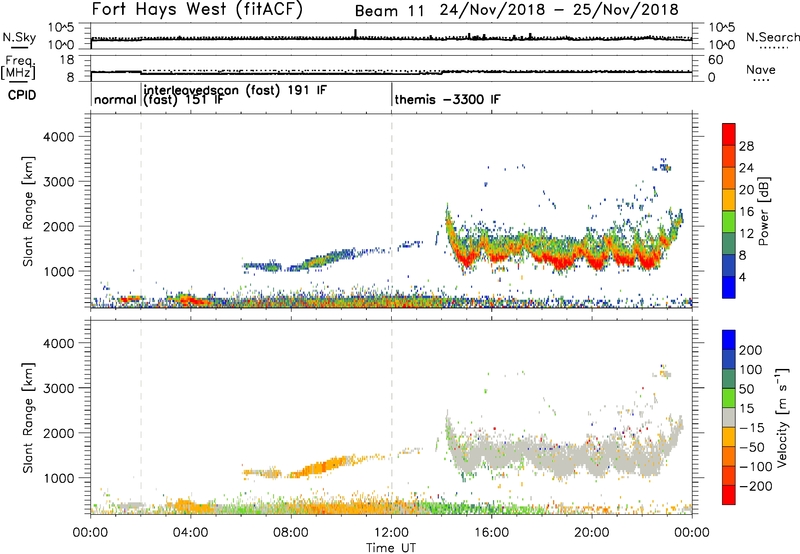The width and height of the screenshot is (800, 554).
Task: Click the gray -15 to 15 velocity band
Action: (729, 418)
